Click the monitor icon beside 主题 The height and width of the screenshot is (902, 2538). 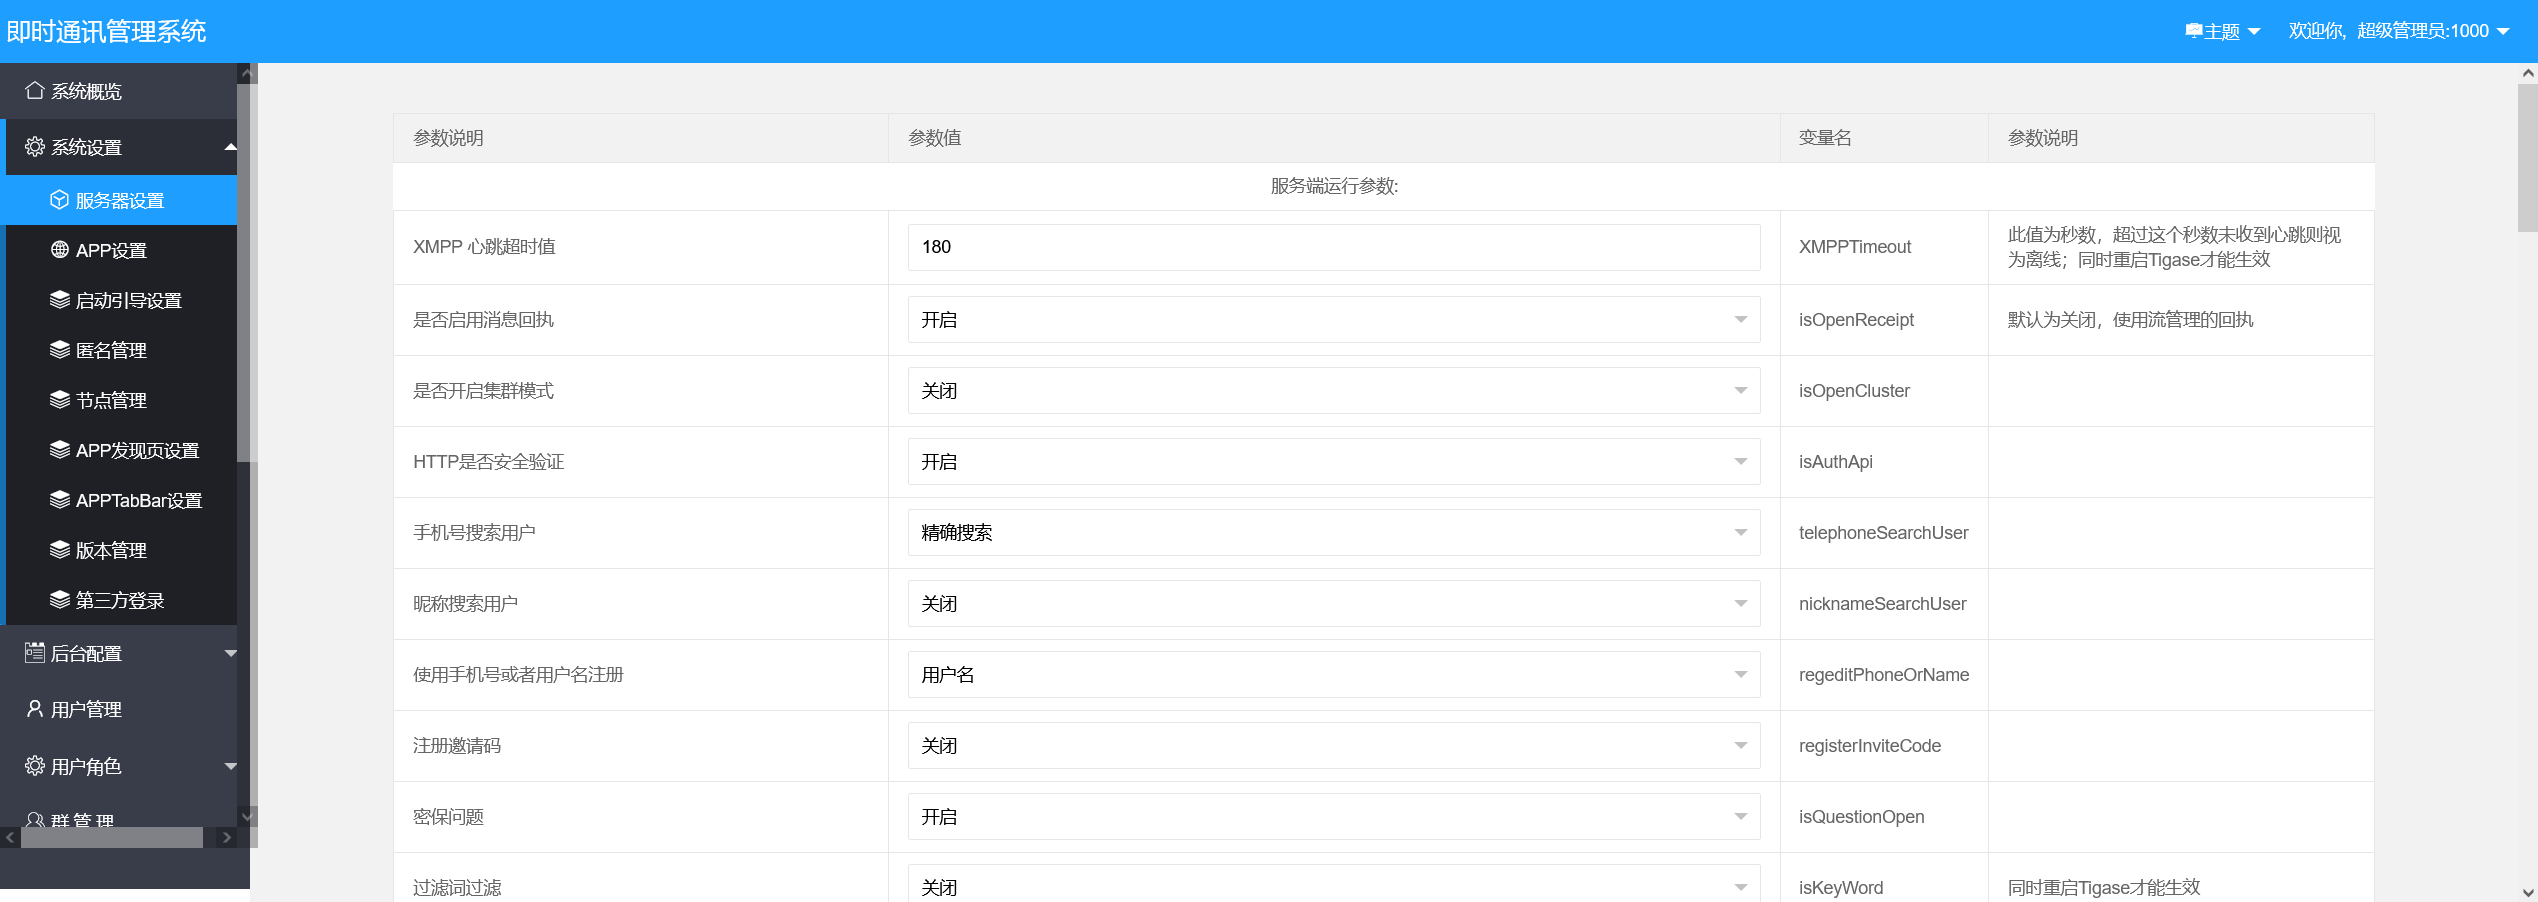coord(2193,31)
